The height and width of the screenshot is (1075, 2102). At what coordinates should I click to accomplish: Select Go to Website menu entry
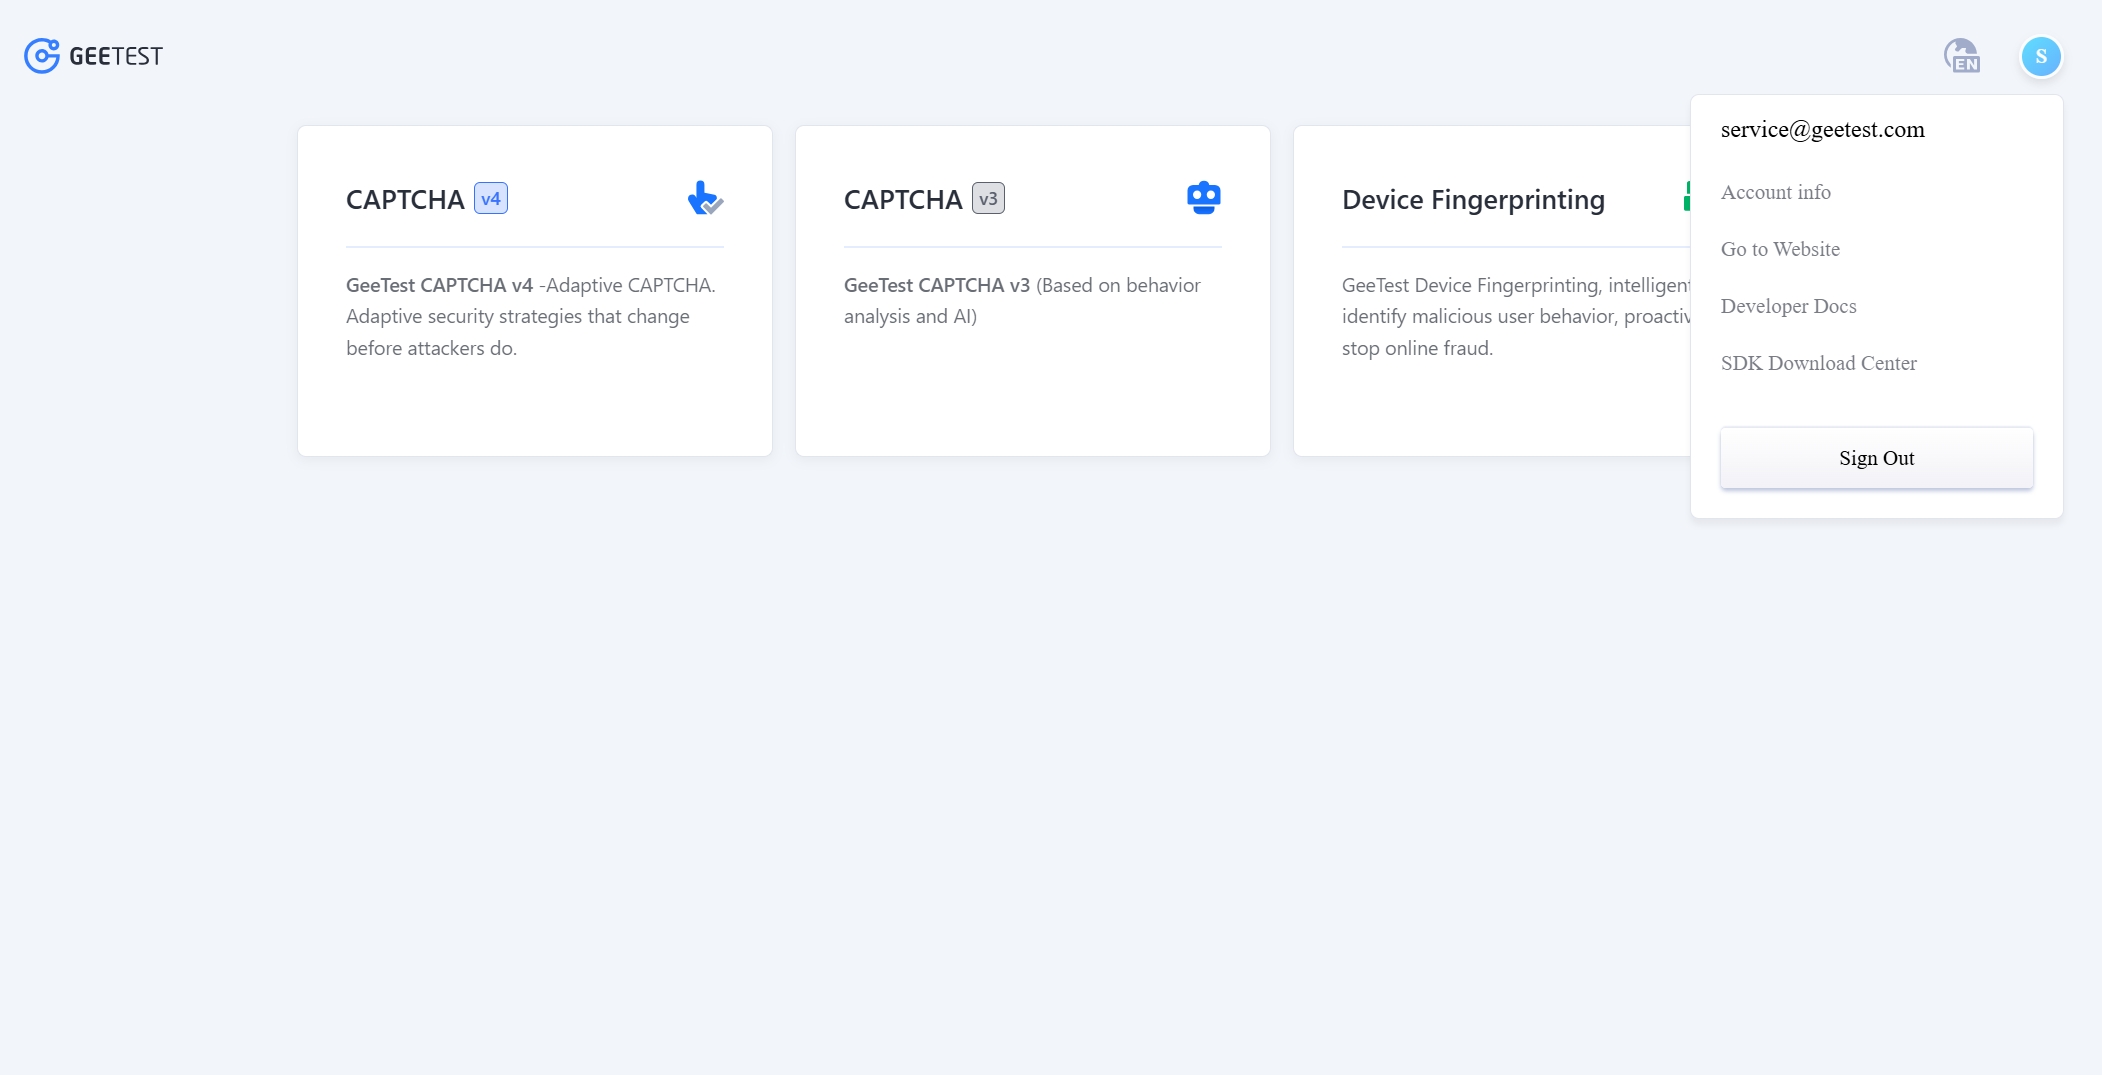coord(1779,249)
